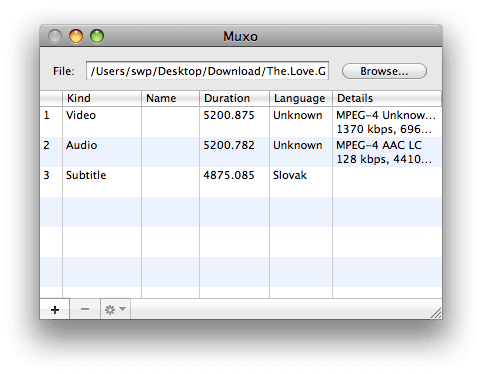Open the gear action menu

(x=115, y=309)
